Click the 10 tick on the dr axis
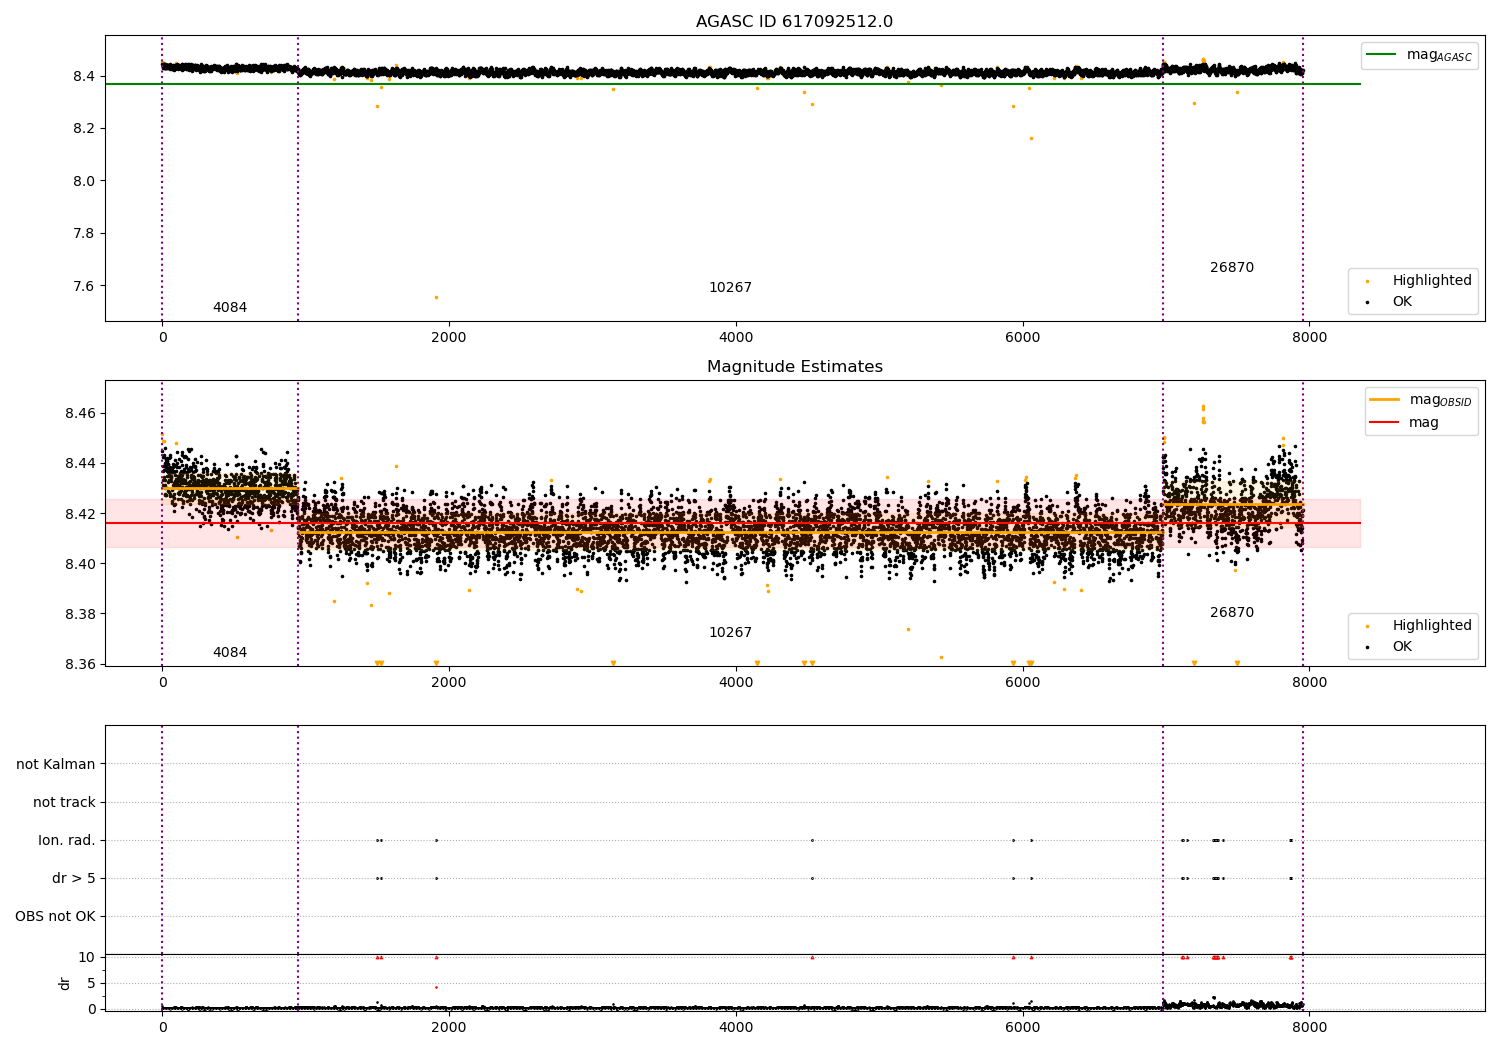Screen dimensions: 1500x1050 [x=87, y=957]
